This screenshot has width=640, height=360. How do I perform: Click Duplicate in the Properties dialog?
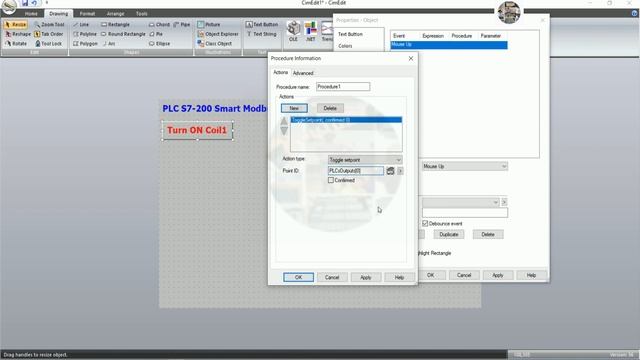click(449, 234)
